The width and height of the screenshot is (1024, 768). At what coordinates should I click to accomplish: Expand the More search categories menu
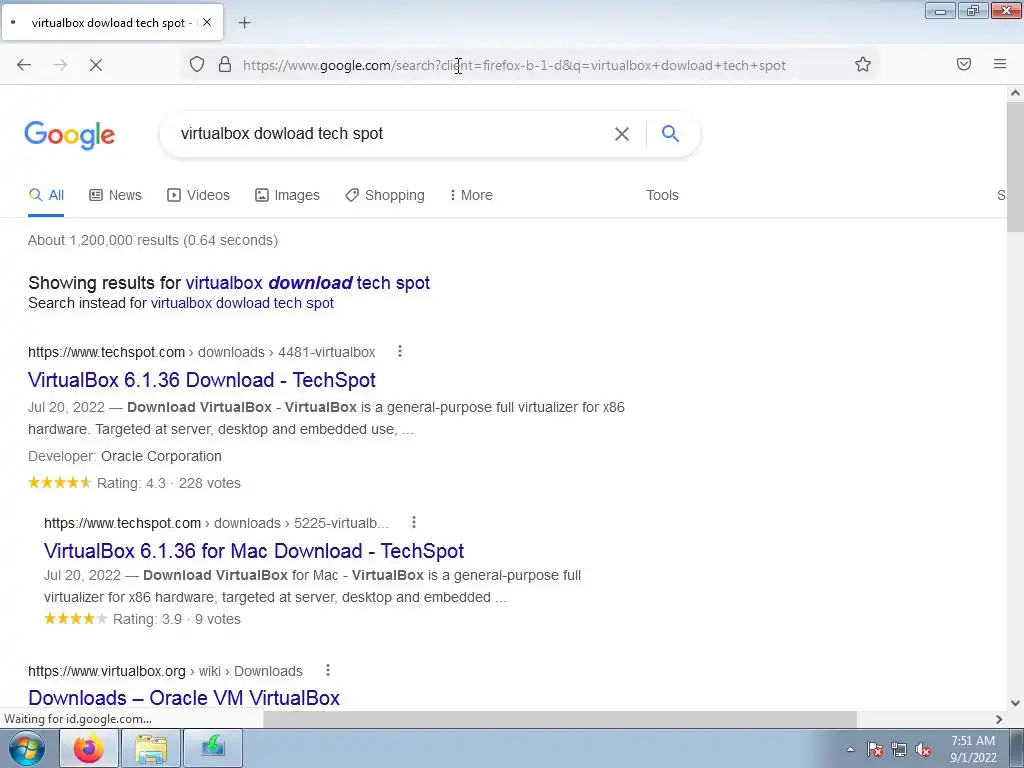[x=471, y=195]
